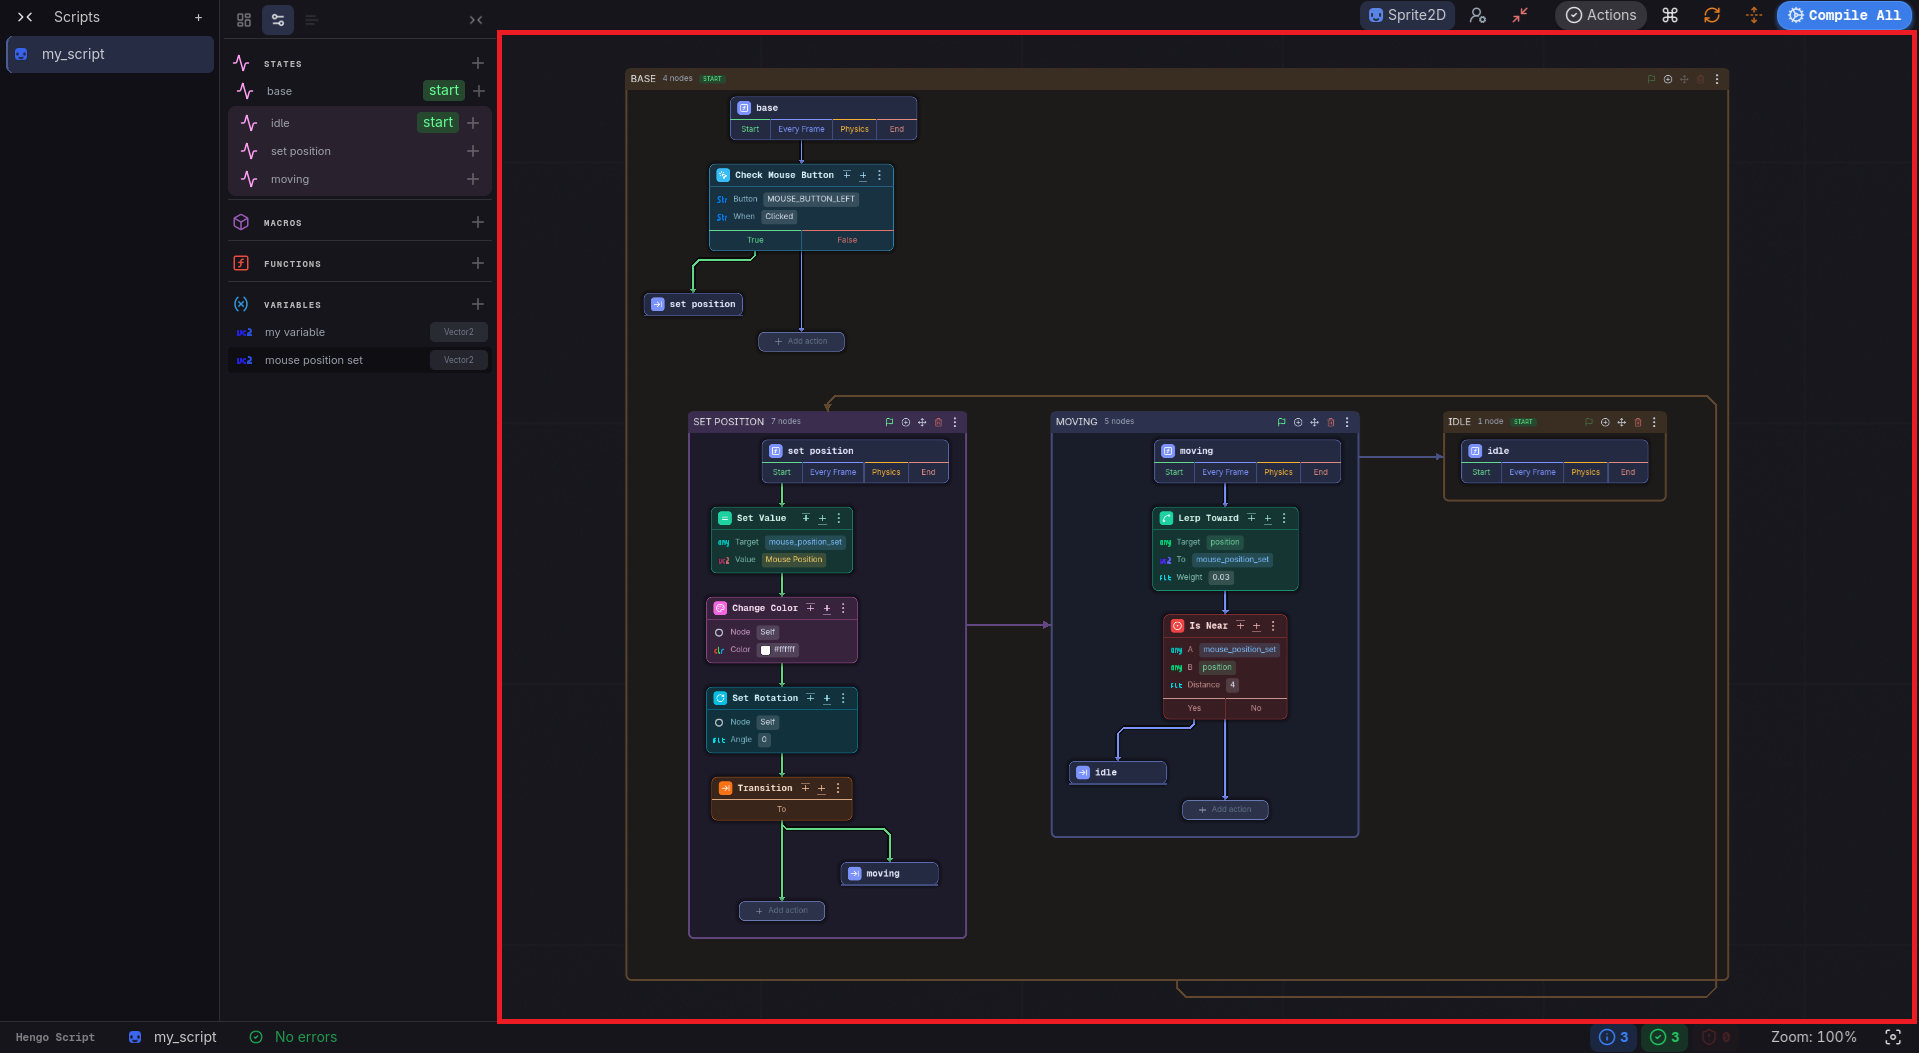Select my_script in Scripts list
The width and height of the screenshot is (1919, 1053).
(110, 54)
